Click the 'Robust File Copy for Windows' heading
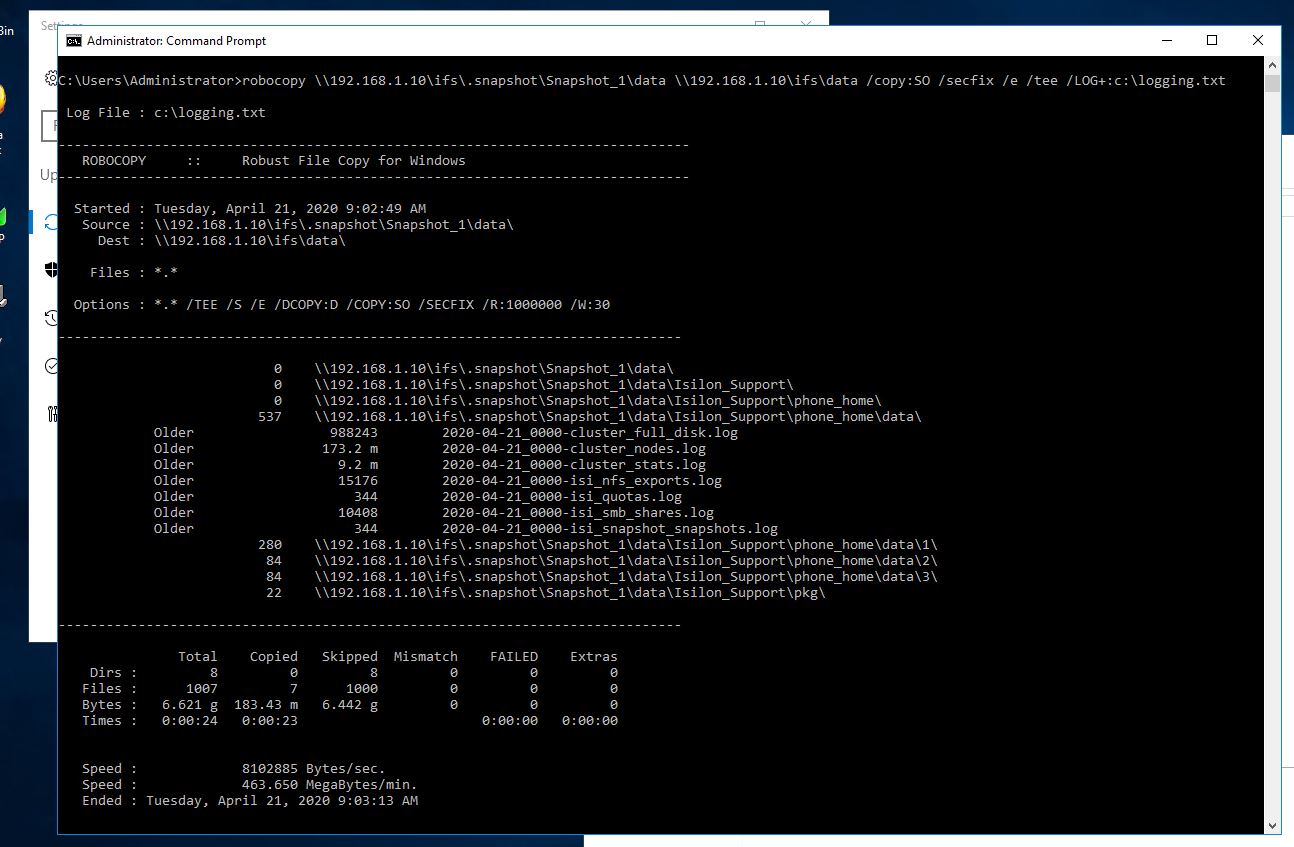Screen dimensions: 1294x847 [x=354, y=160]
